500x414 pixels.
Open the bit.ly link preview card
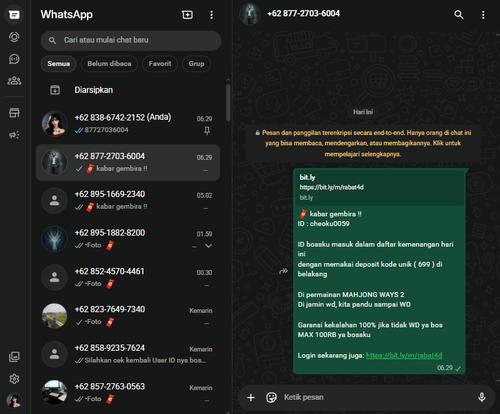pos(379,187)
